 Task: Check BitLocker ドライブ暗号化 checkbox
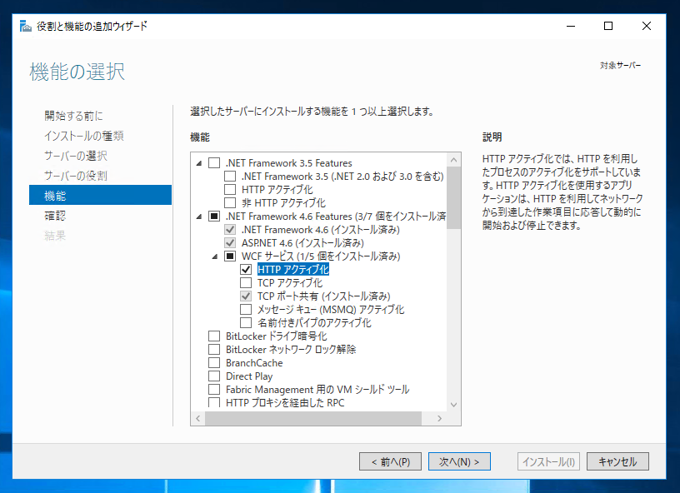click(214, 336)
